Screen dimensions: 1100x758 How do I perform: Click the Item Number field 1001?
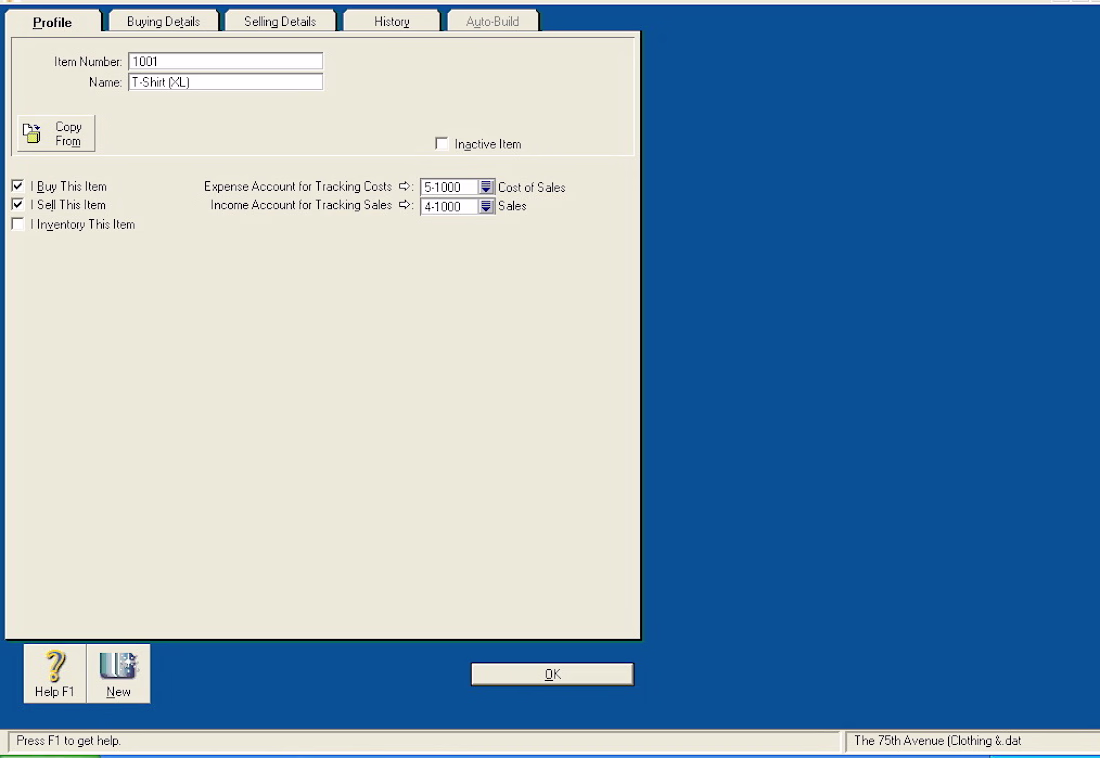tap(225, 61)
